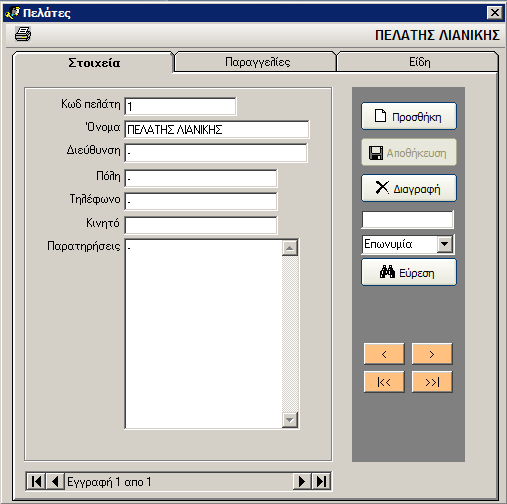The height and width of the screenshot is (504, 507).
Task: Click the Πελάτες window title icon
Action: click(x=13, y=13)
